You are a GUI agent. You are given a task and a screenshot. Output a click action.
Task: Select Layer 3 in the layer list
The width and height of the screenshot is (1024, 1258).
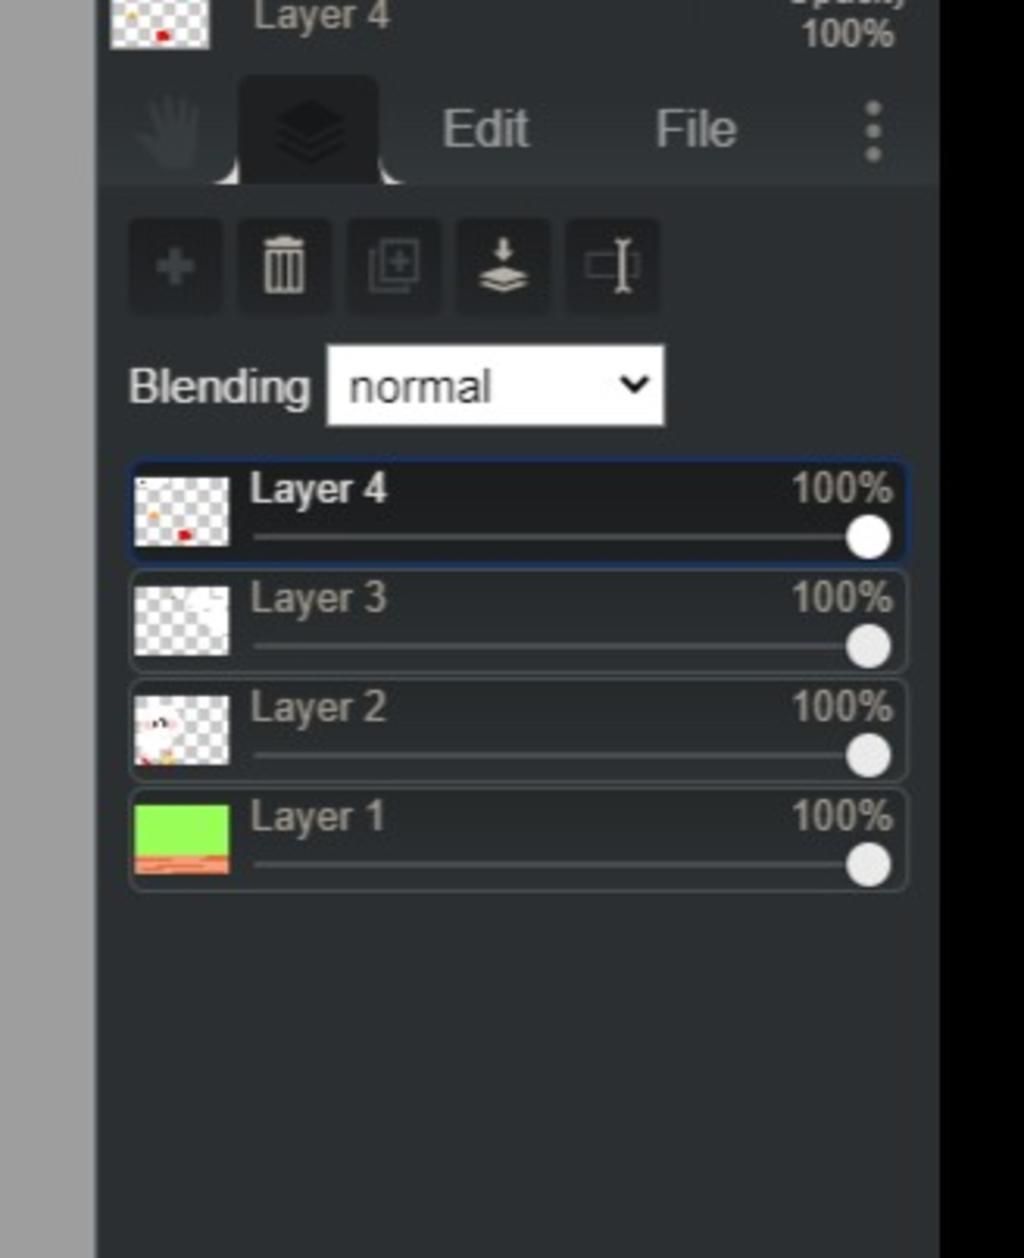[318, 599]
